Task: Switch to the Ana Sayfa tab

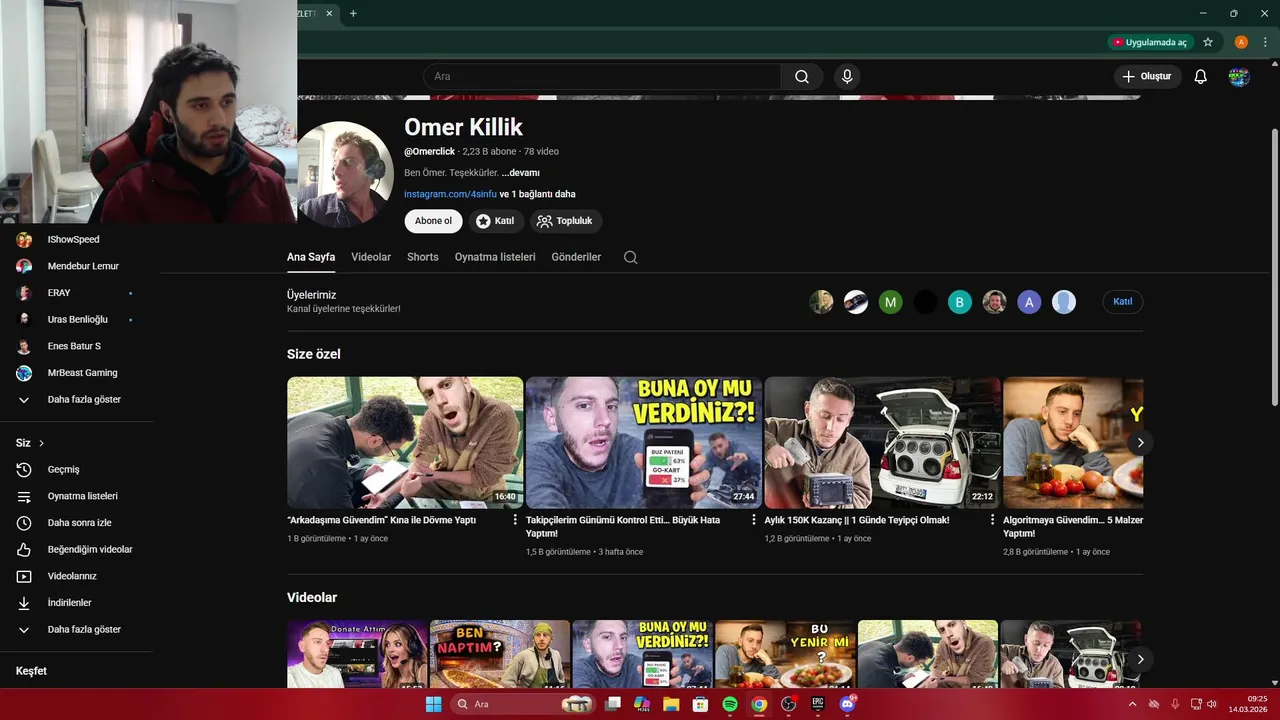Action: pyautogui.click(x=311, y=257)
